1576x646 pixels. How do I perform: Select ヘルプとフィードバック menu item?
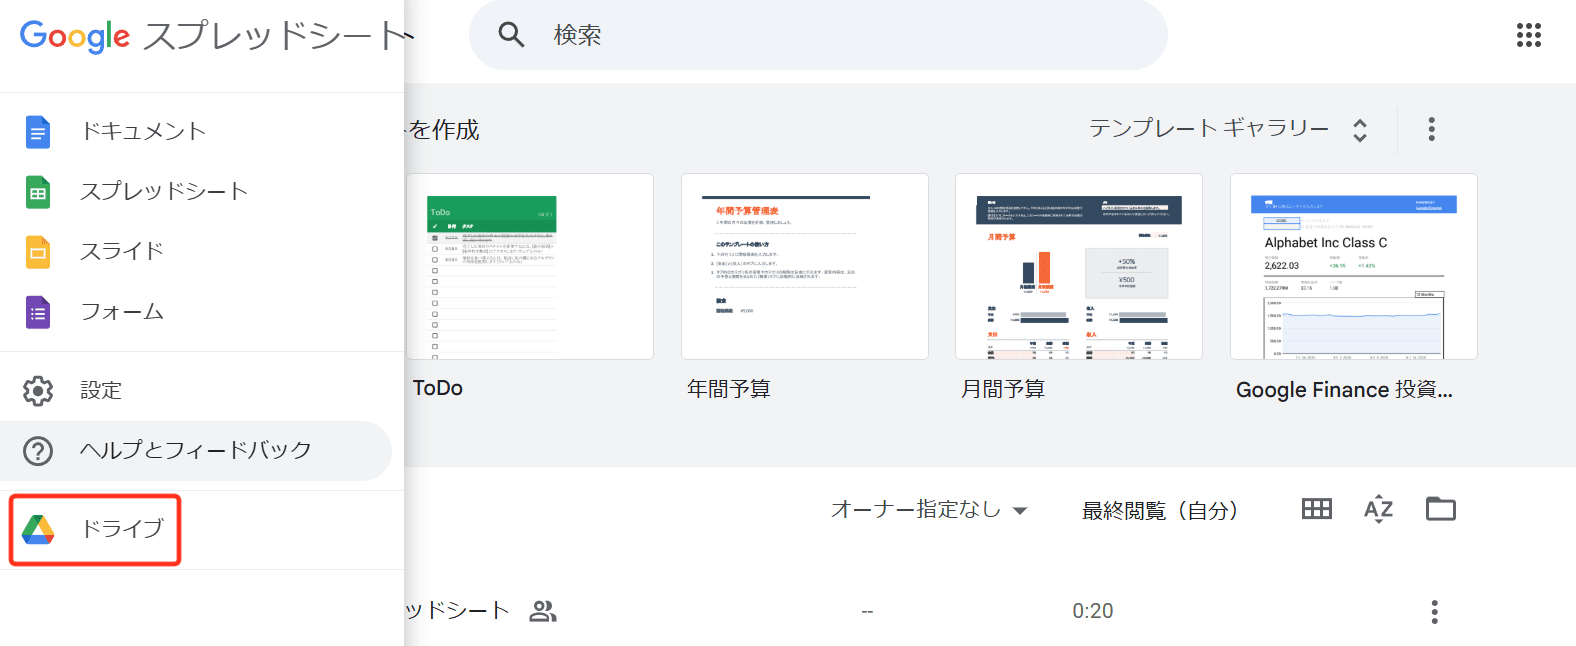tap(196, 451)
